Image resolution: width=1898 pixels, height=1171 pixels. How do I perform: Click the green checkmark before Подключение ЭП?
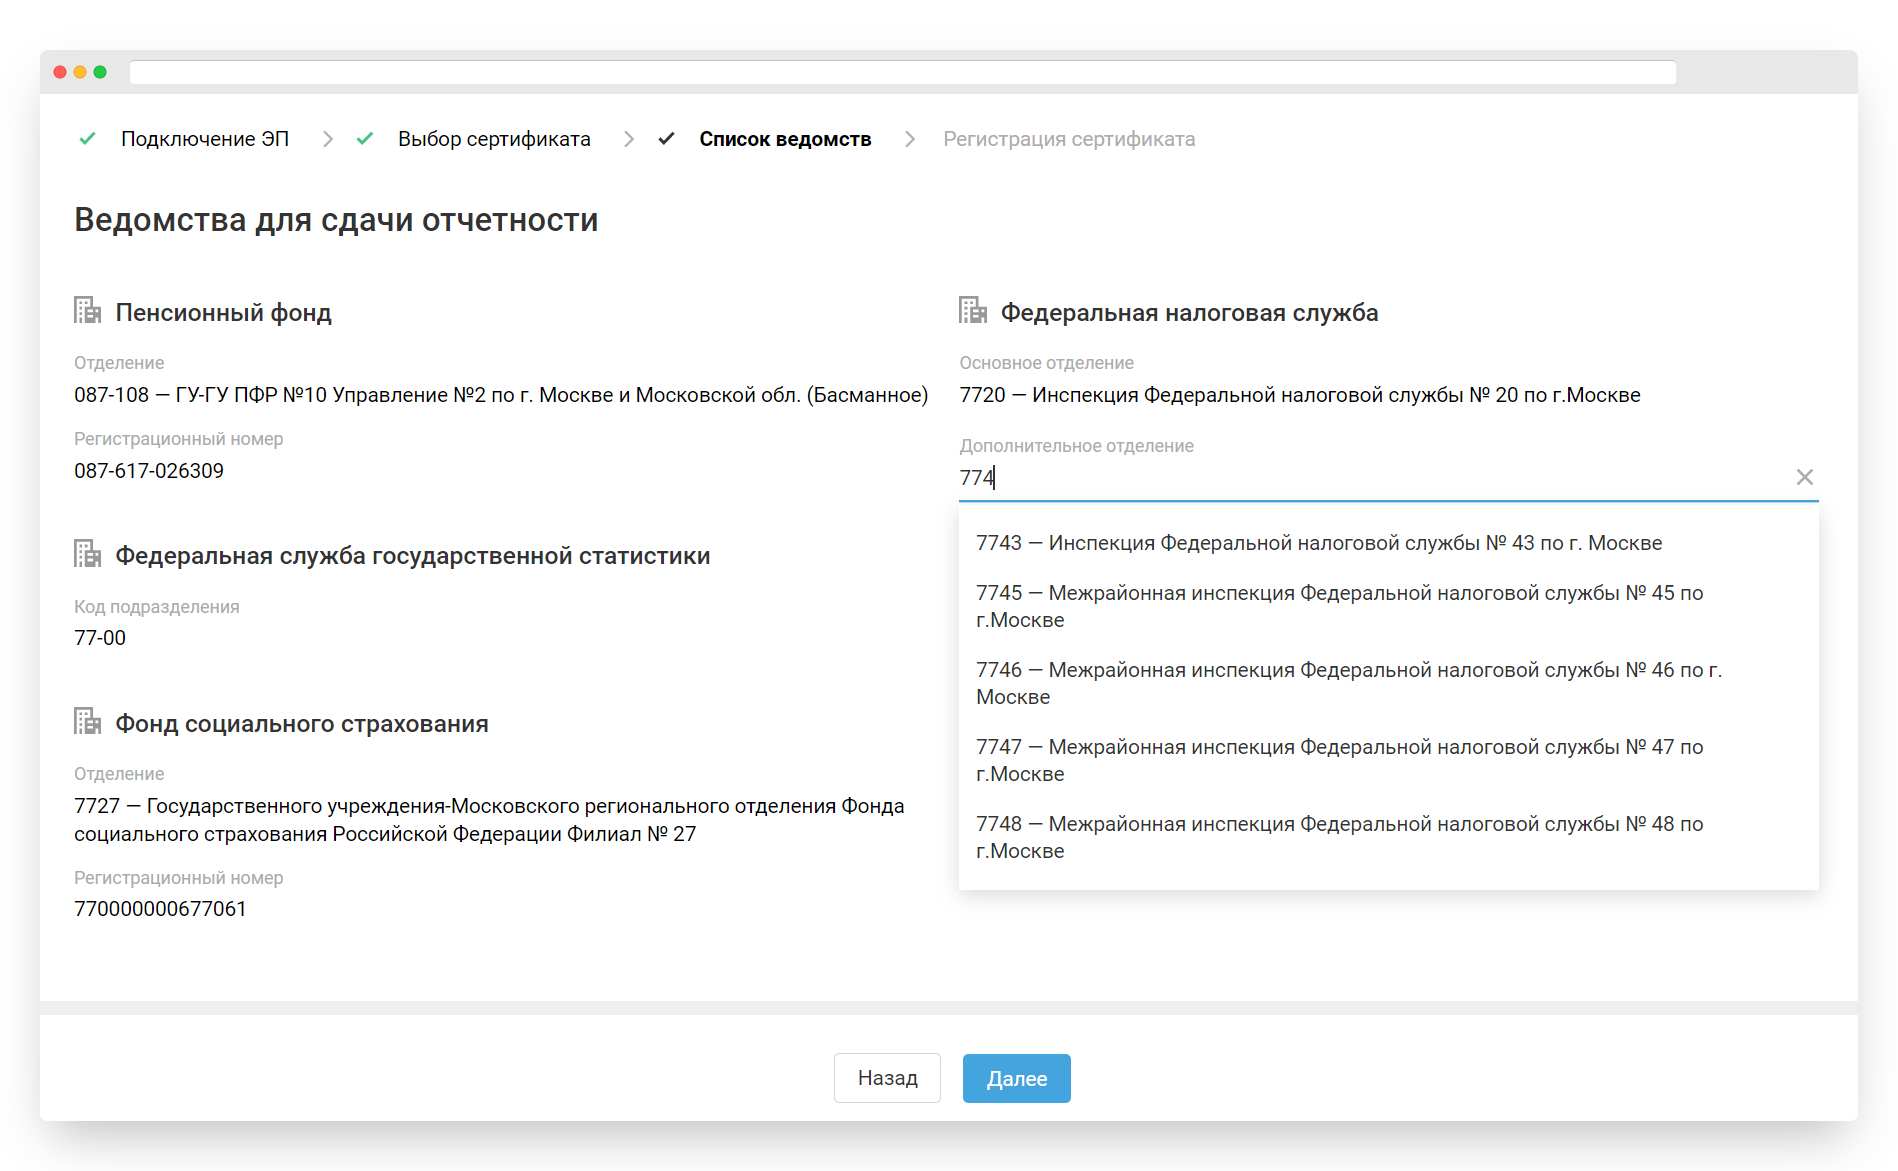[88, 139]
